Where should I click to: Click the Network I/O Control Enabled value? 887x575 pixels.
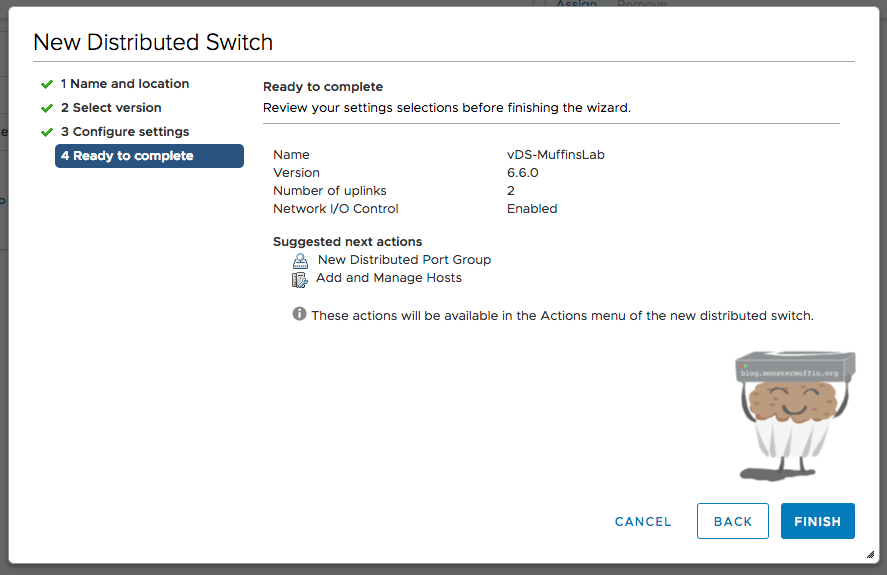(532, 209)
